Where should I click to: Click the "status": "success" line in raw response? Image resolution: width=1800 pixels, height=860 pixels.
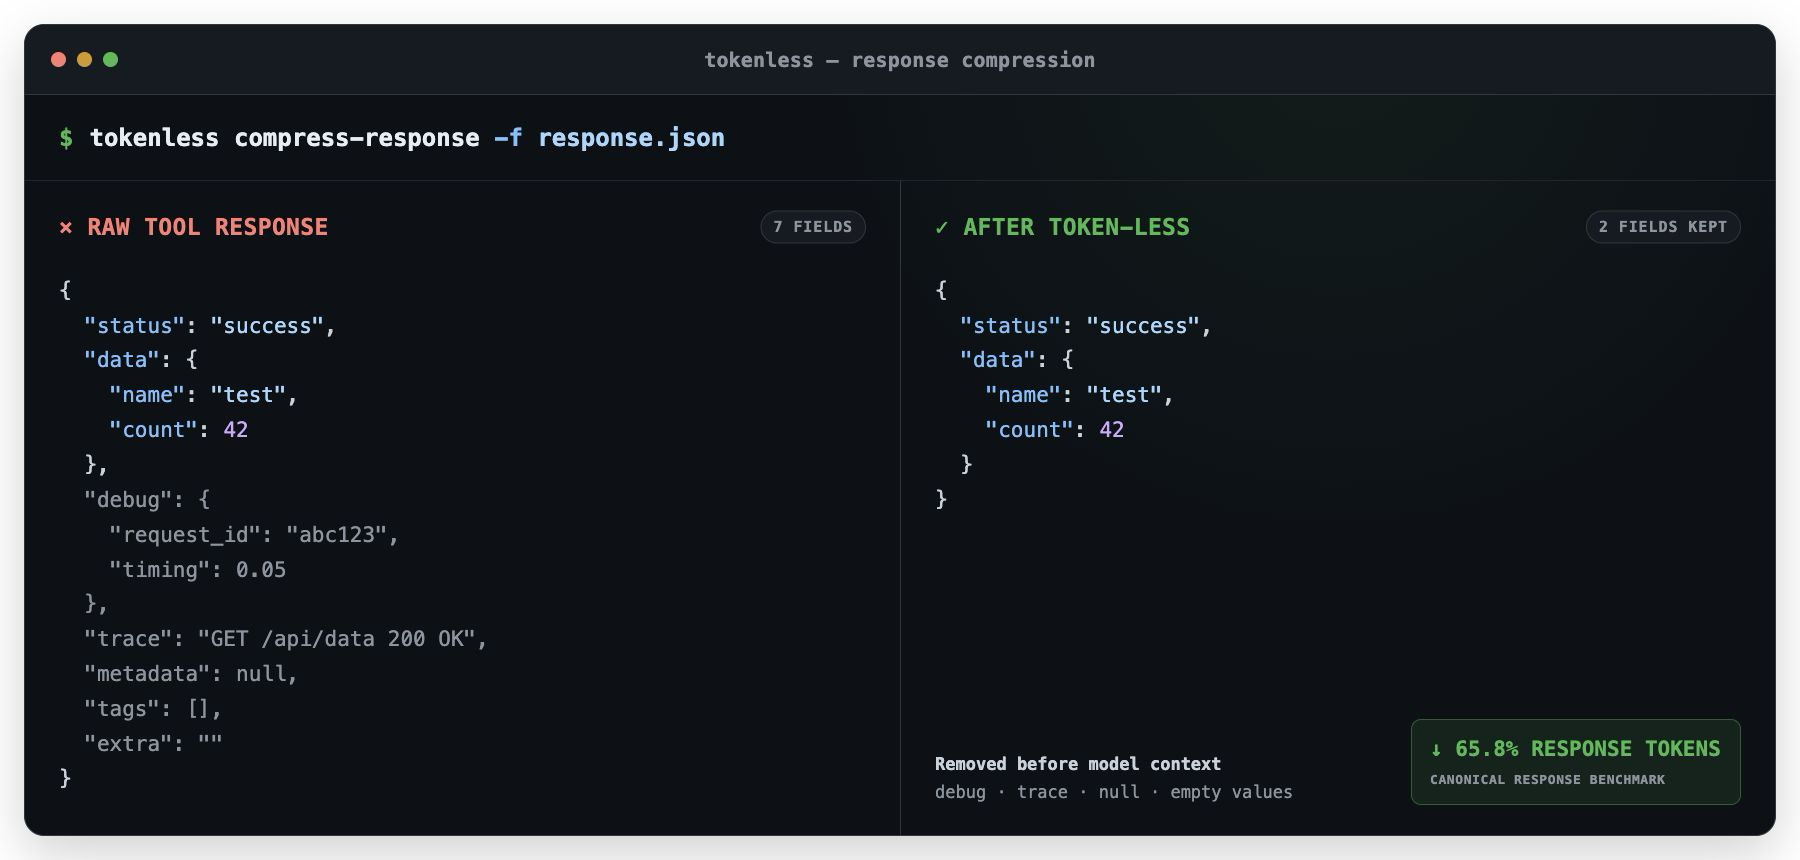210,326
